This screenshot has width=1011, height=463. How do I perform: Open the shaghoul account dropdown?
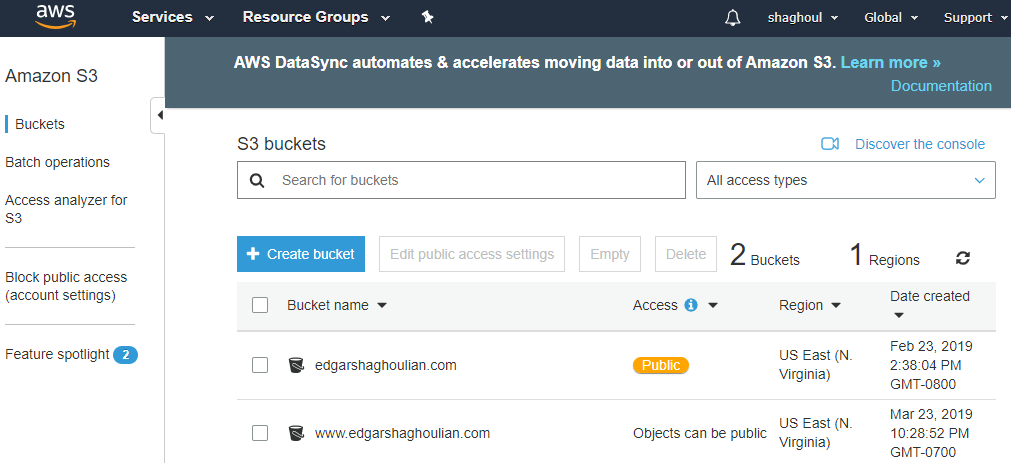click(x=803, y=18)
